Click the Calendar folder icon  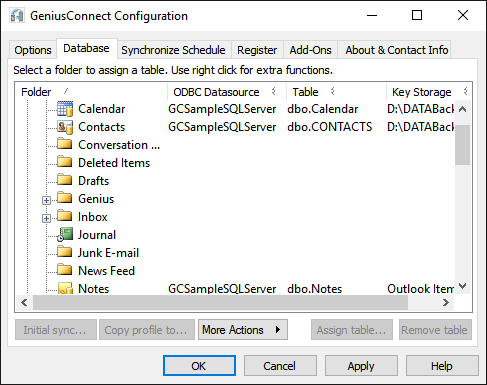point(65,109)
